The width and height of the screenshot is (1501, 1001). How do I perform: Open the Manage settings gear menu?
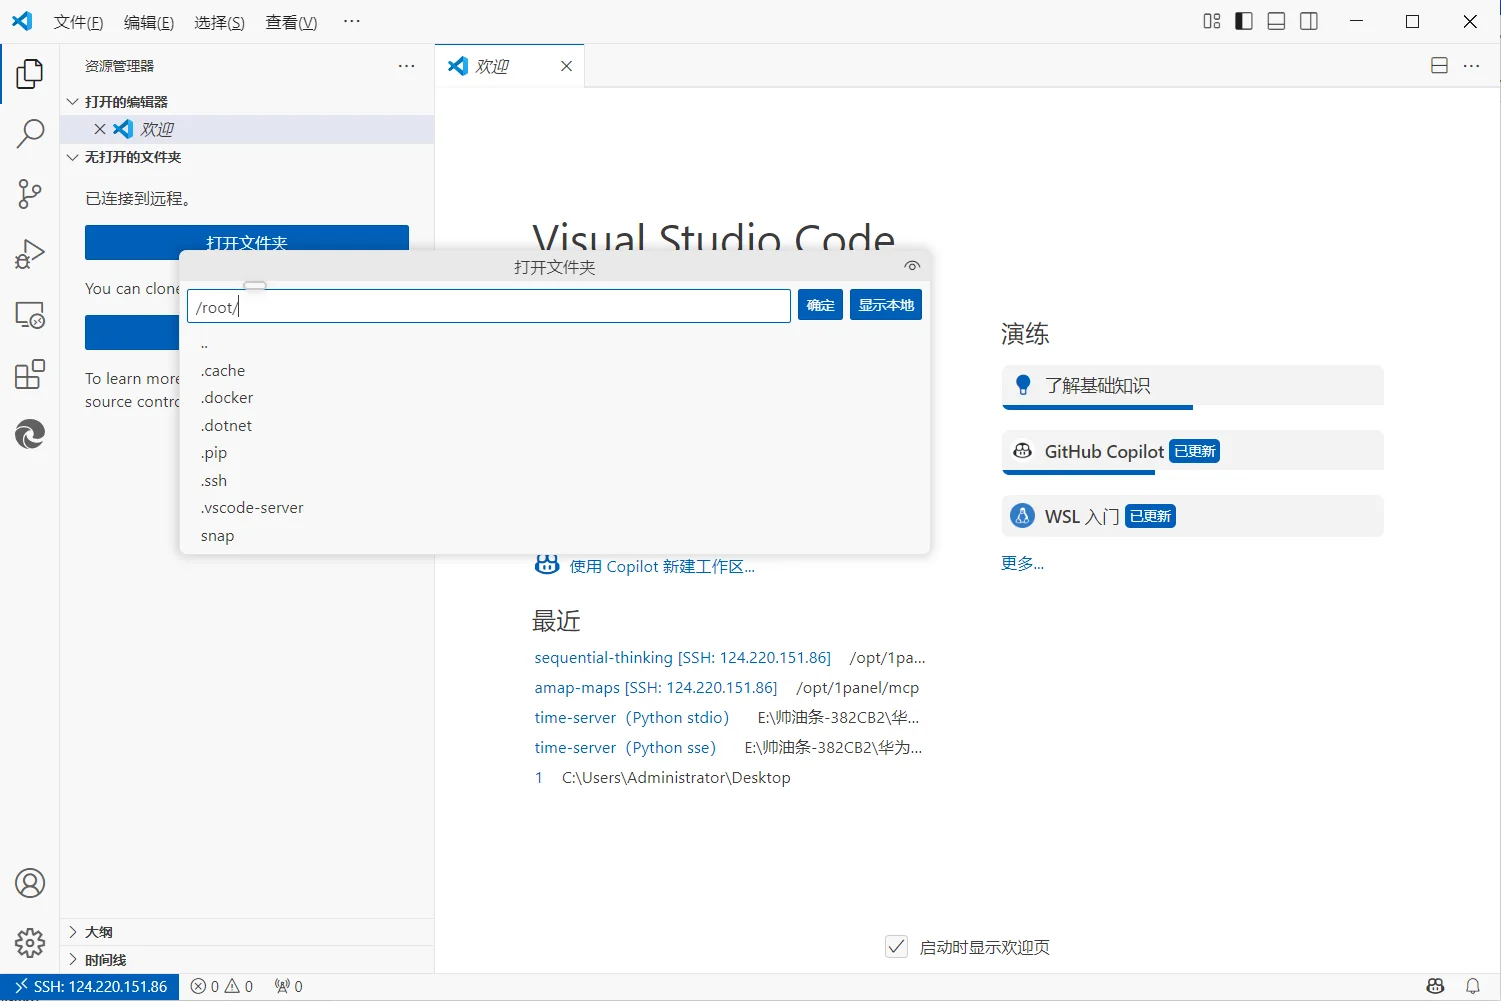coord(30,942)
